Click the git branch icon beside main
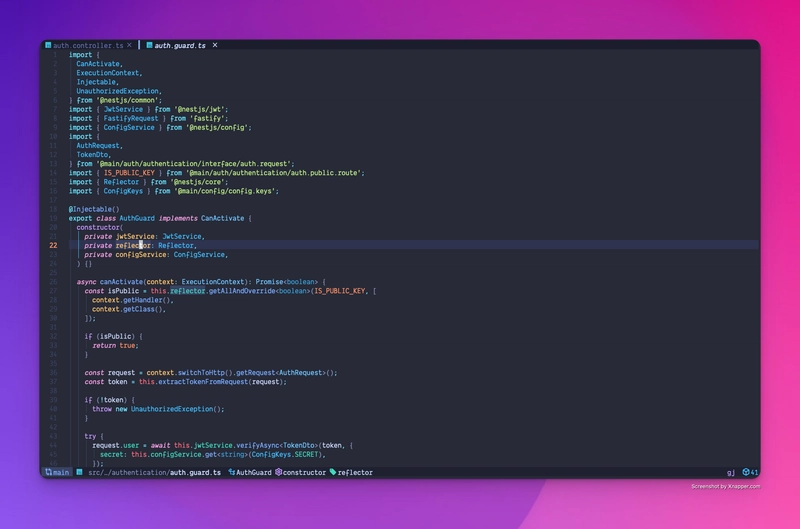The image size is (800, 529). pyautogui.click(x=48, y=472)
